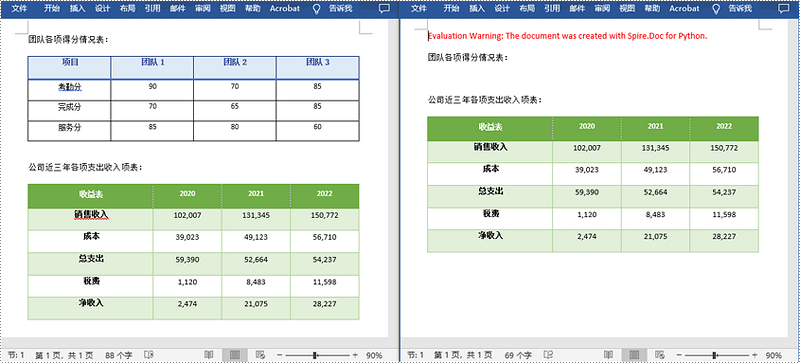Viewport: 800px width, 363px height.
Task: Open the 帮助 tab in left window
Action: pyautogui.click(x=252, y=8)
